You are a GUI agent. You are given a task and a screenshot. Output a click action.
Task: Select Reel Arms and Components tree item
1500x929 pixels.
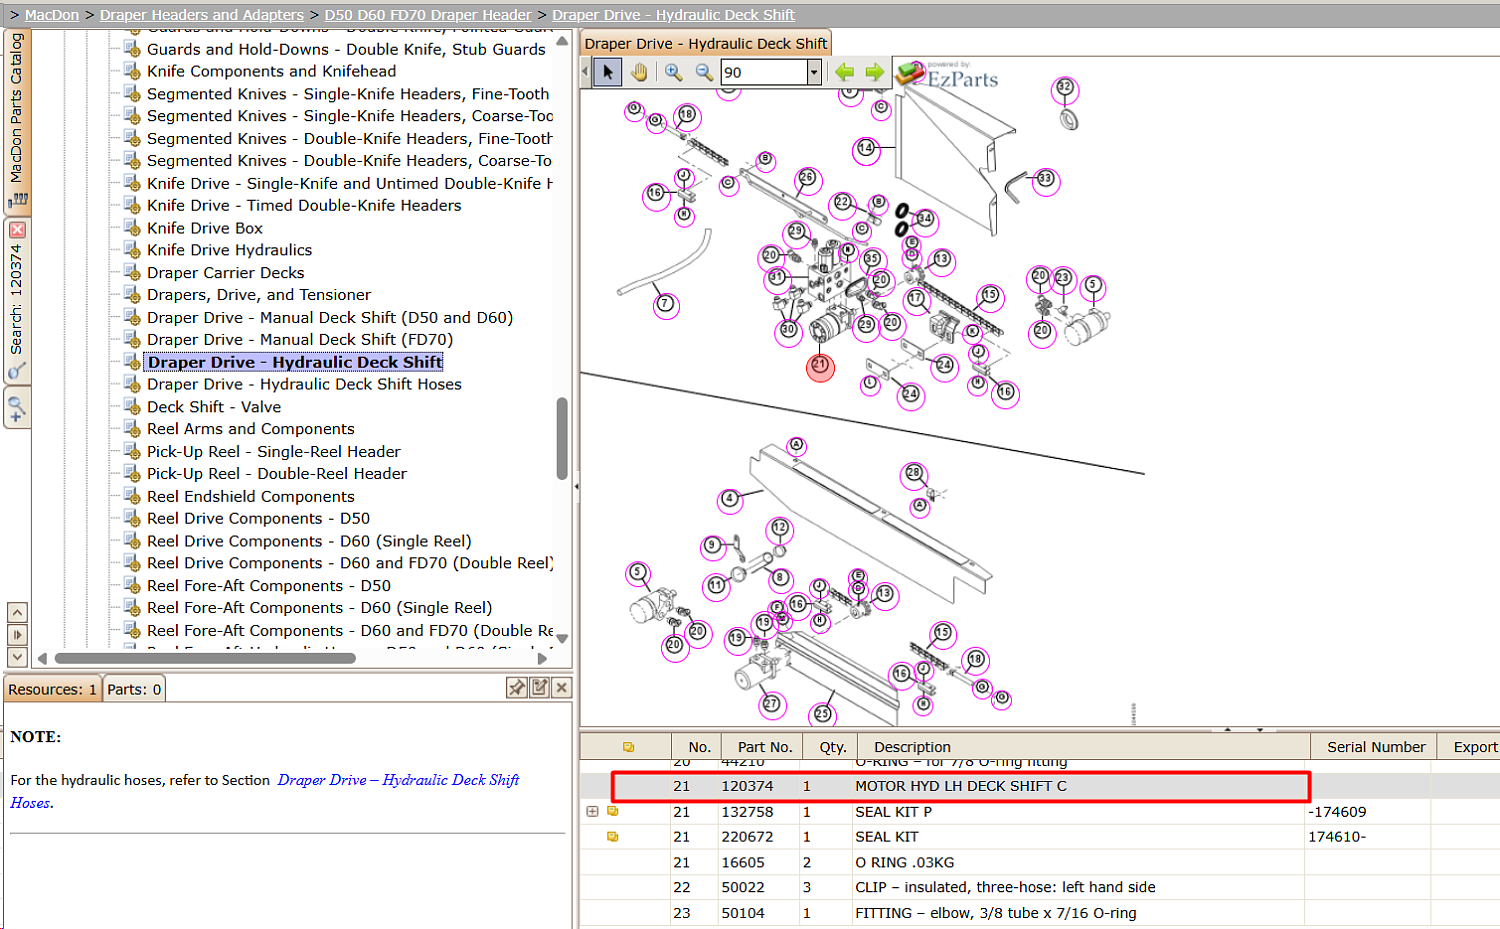coord(250,429)
